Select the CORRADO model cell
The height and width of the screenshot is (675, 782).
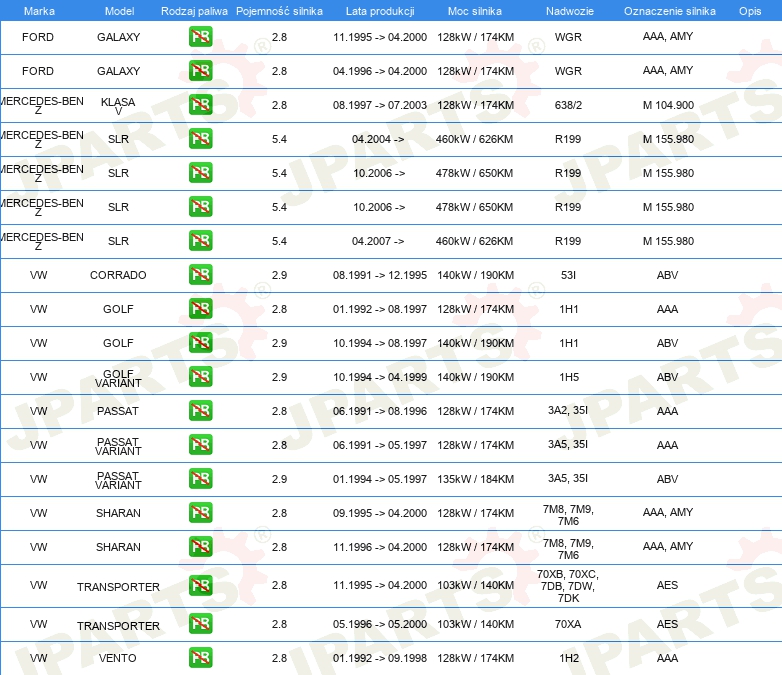[x=118, y=275]
